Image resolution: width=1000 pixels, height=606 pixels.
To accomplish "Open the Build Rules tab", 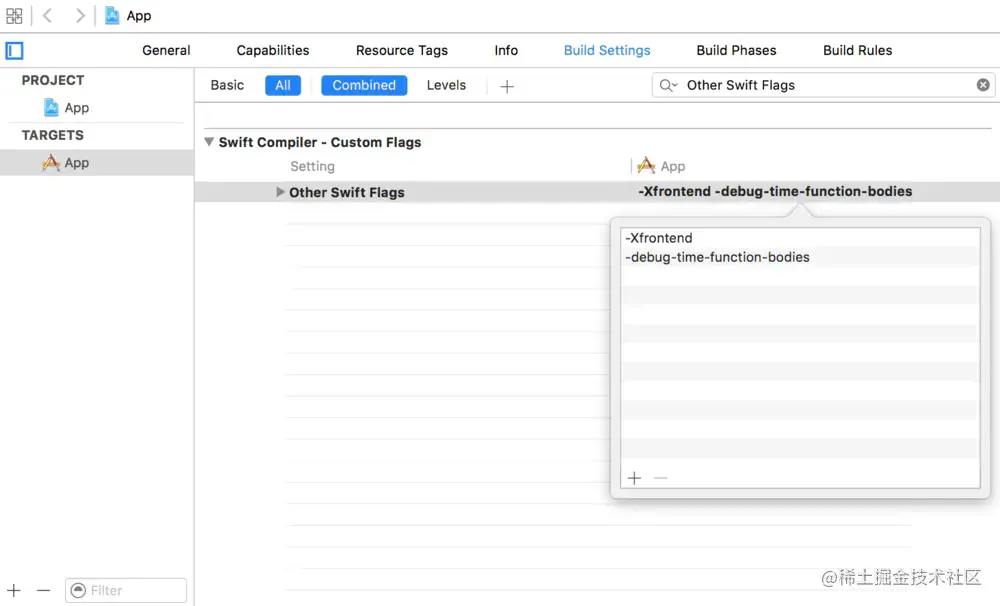I will click(857, 50).
